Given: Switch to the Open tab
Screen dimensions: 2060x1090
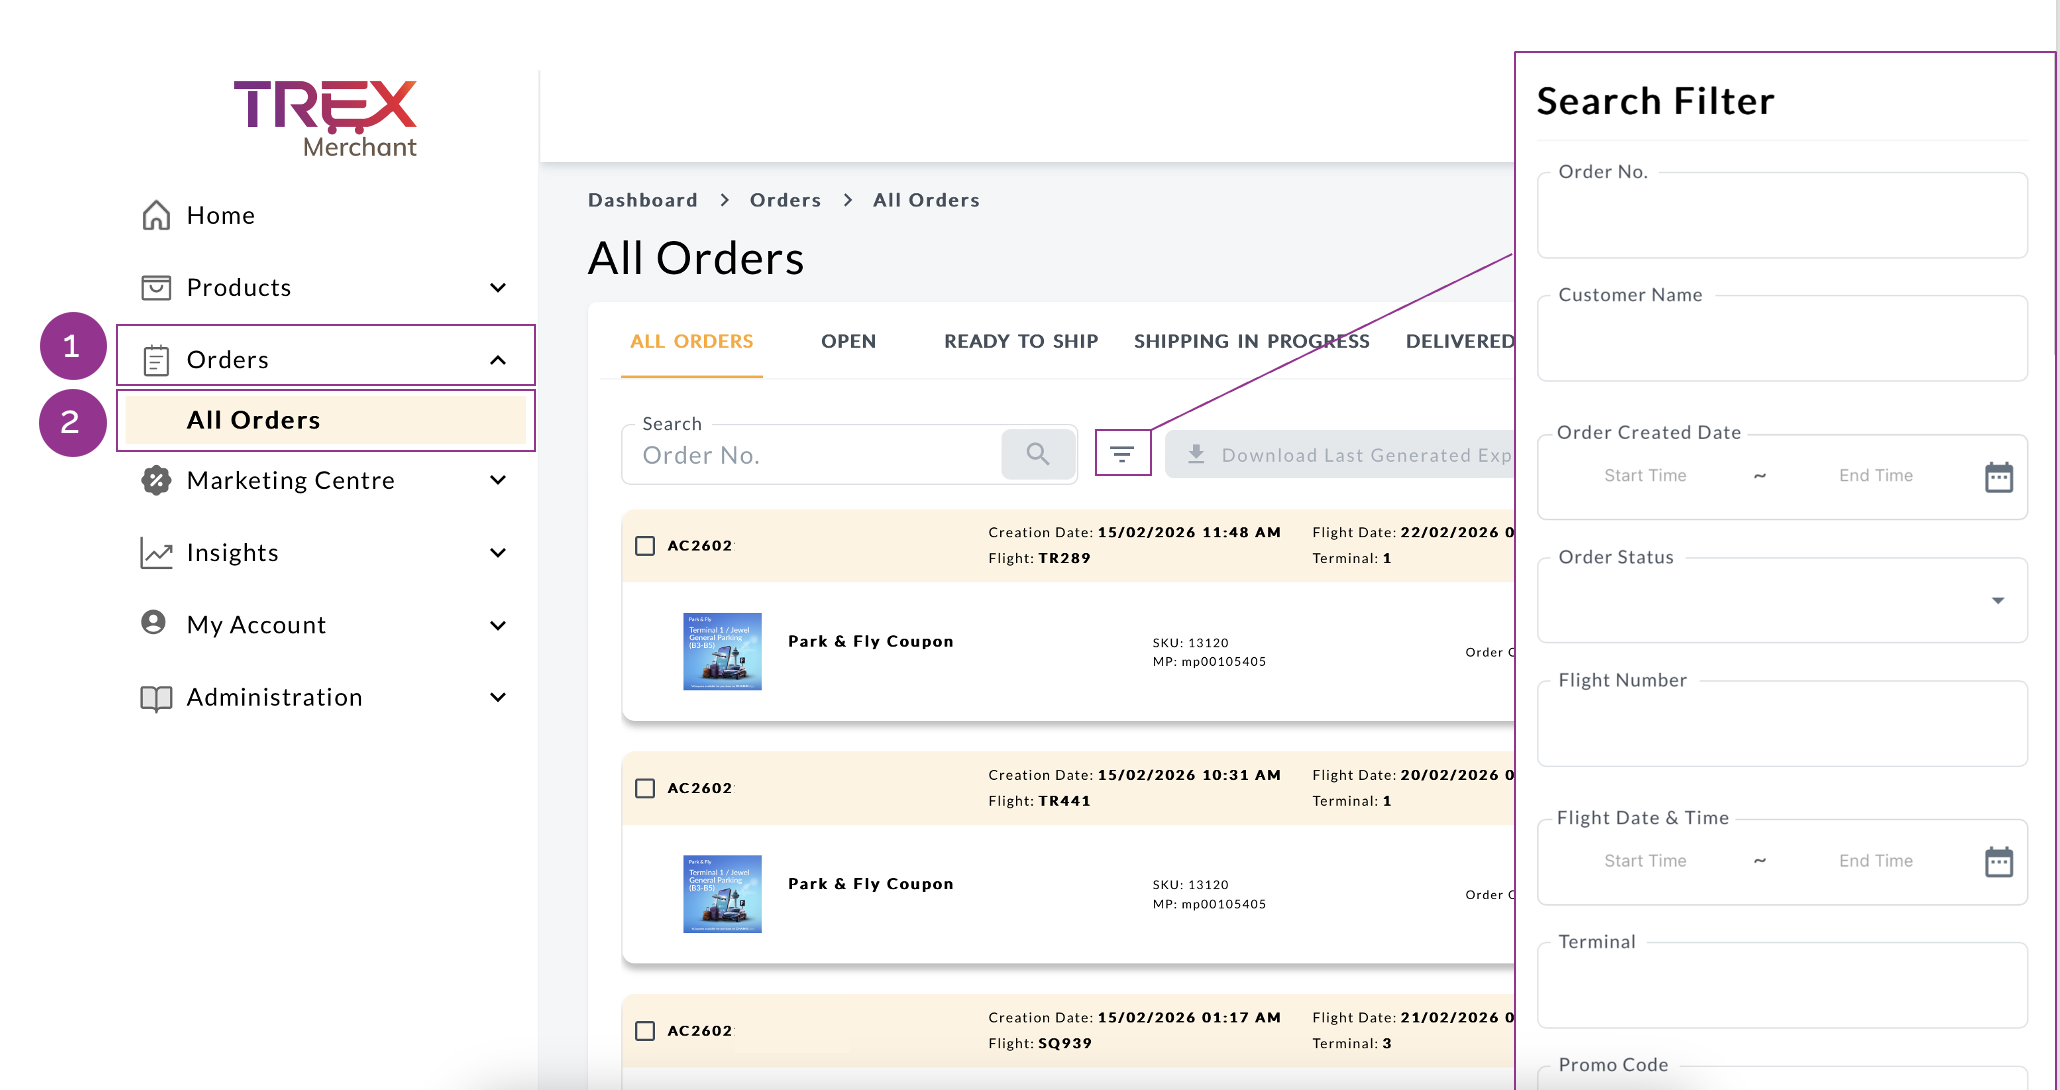Looking at the screenshot, I should click(848, 342).
